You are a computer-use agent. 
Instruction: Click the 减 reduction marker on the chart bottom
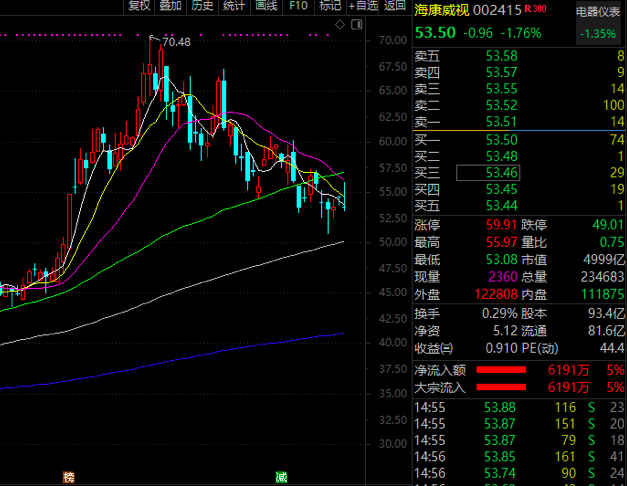tap(282, 477)
